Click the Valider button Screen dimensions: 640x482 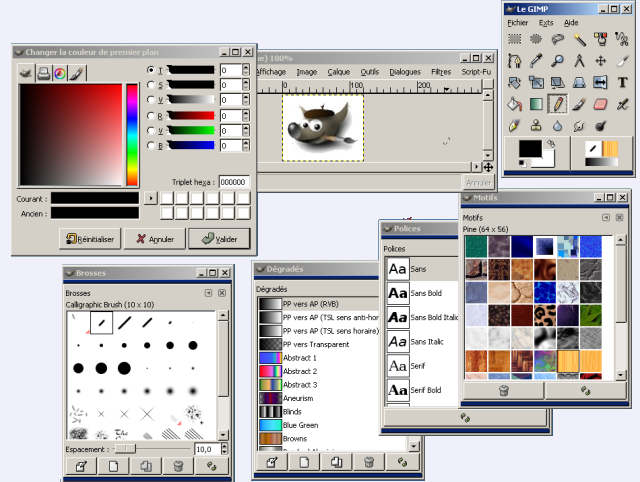pos(219,239)
